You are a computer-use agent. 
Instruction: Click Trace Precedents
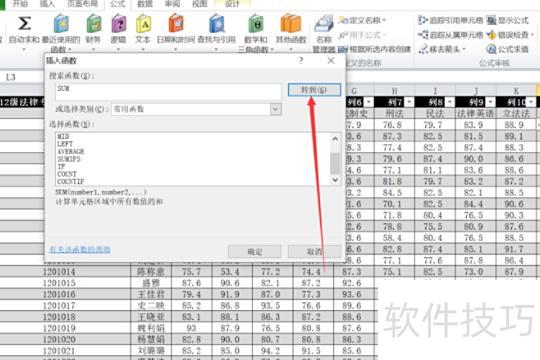(x=450, y=20)
